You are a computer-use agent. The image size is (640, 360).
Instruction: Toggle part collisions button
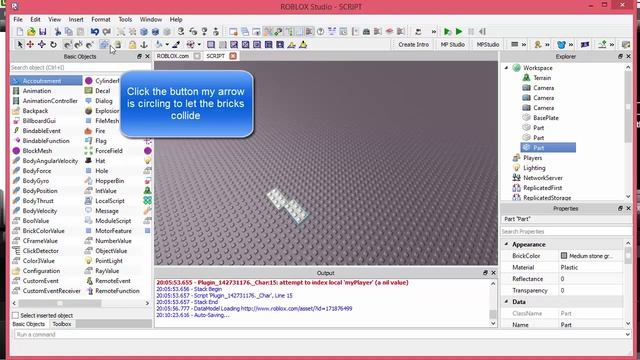pyautogui.click(x=104, y=44)
